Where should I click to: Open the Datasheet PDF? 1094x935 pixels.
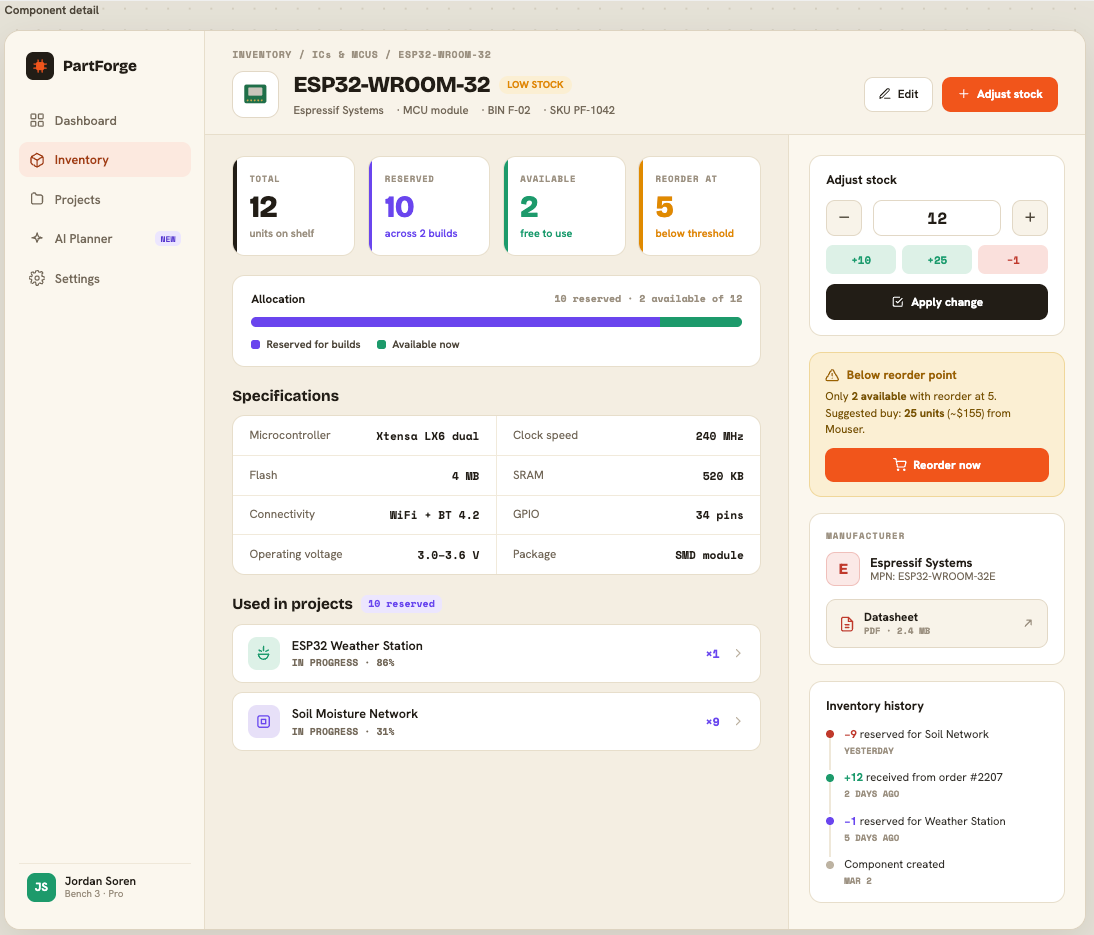936,623
